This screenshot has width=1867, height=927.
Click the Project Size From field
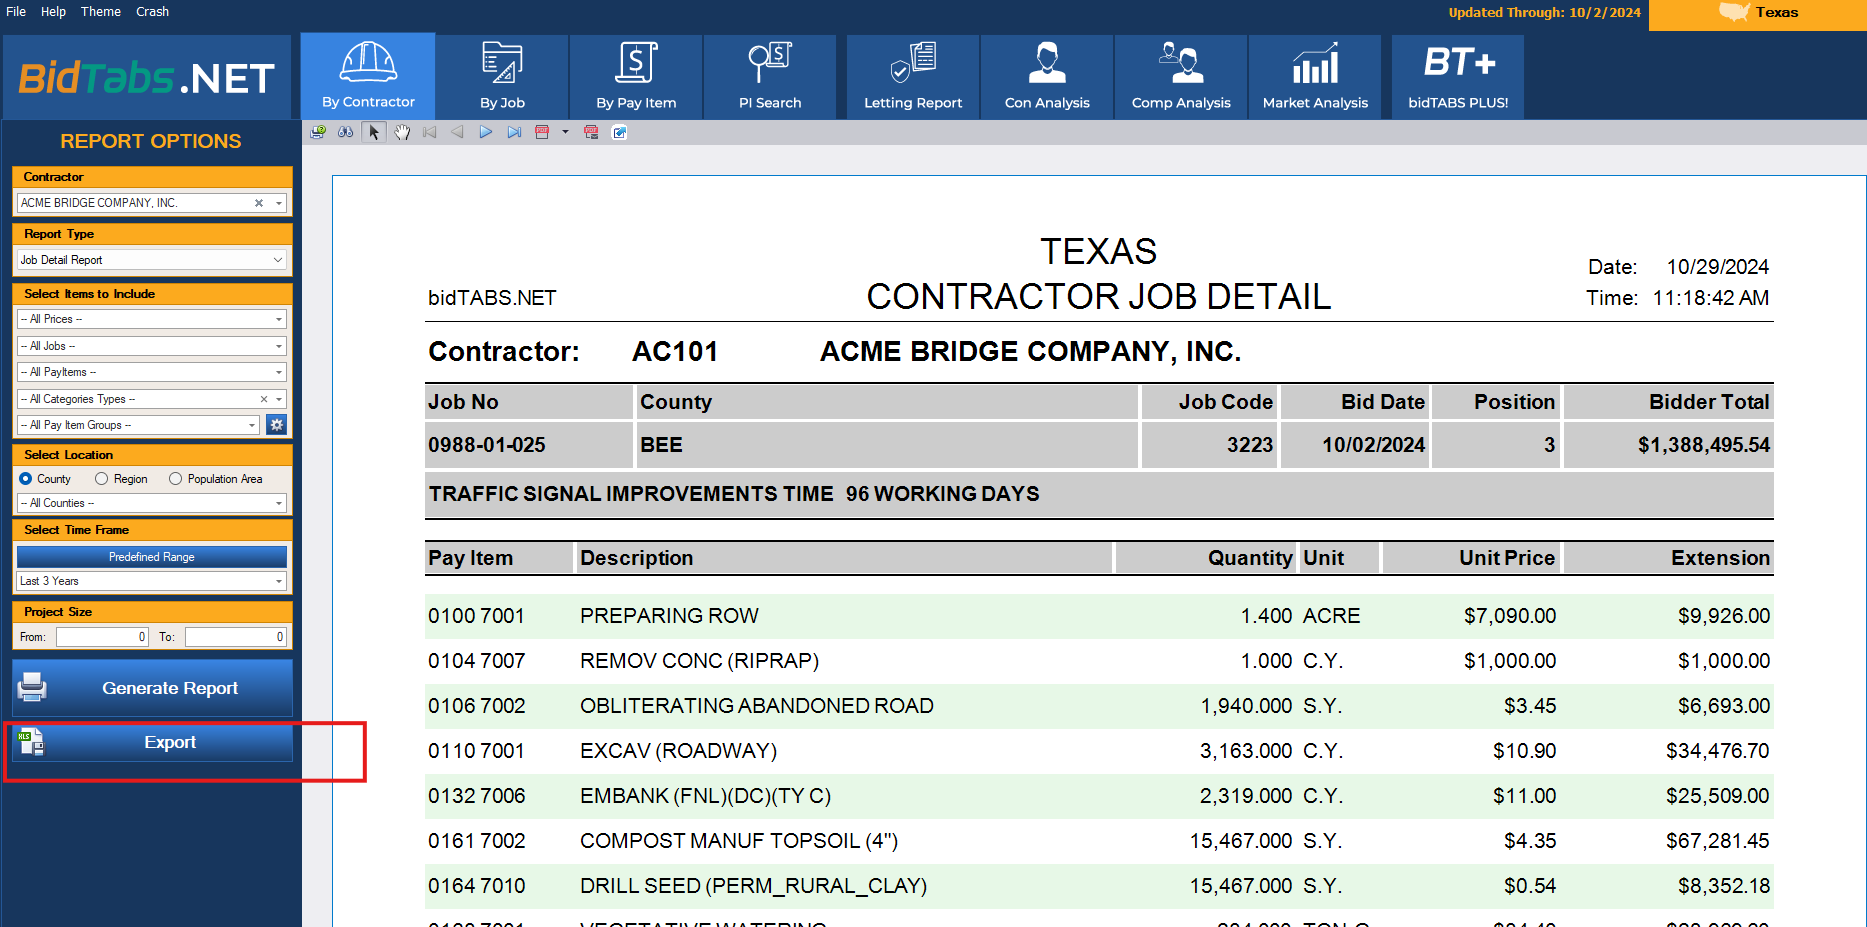pos(102,637)
